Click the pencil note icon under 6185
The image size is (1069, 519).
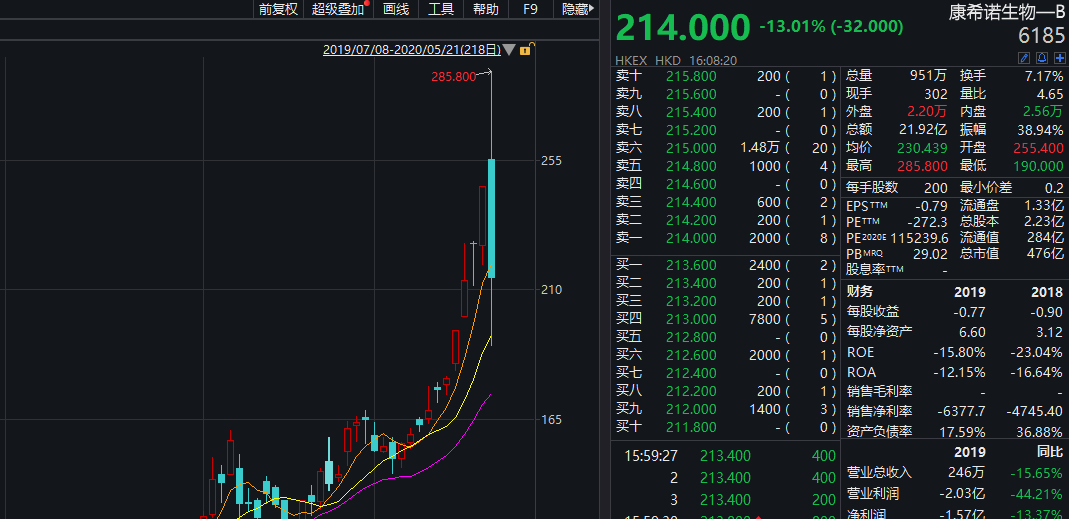coord(1023,58)
